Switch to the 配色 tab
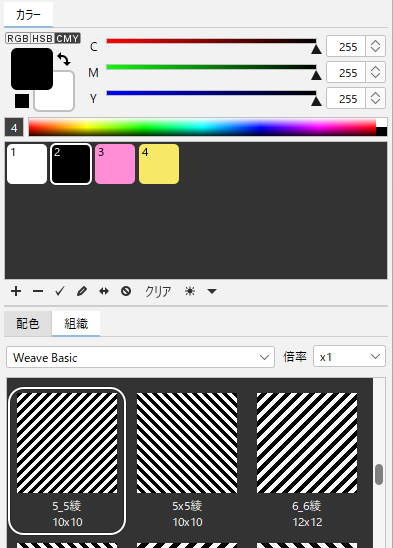The width and height of the screenshot is (393, 548). [28, 324]
